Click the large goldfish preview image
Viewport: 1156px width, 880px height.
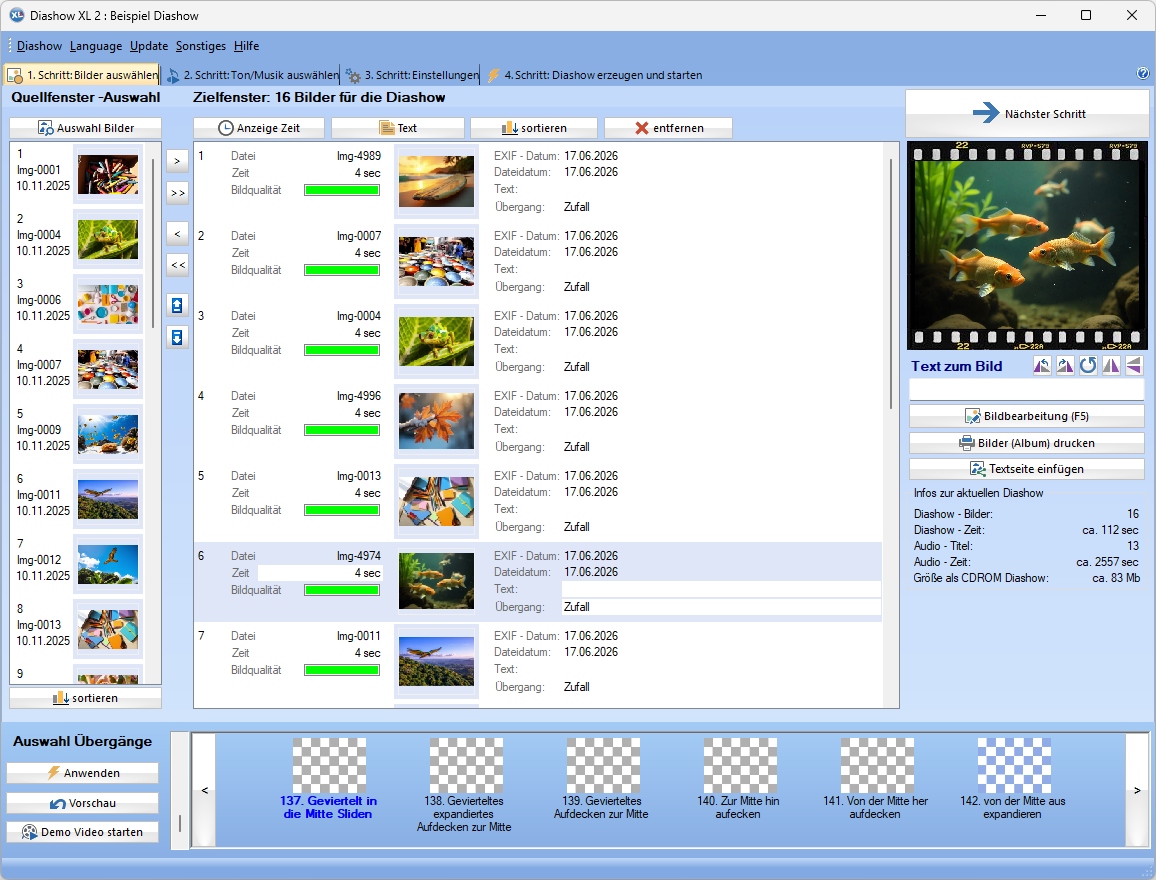(x=1027, y=245)
